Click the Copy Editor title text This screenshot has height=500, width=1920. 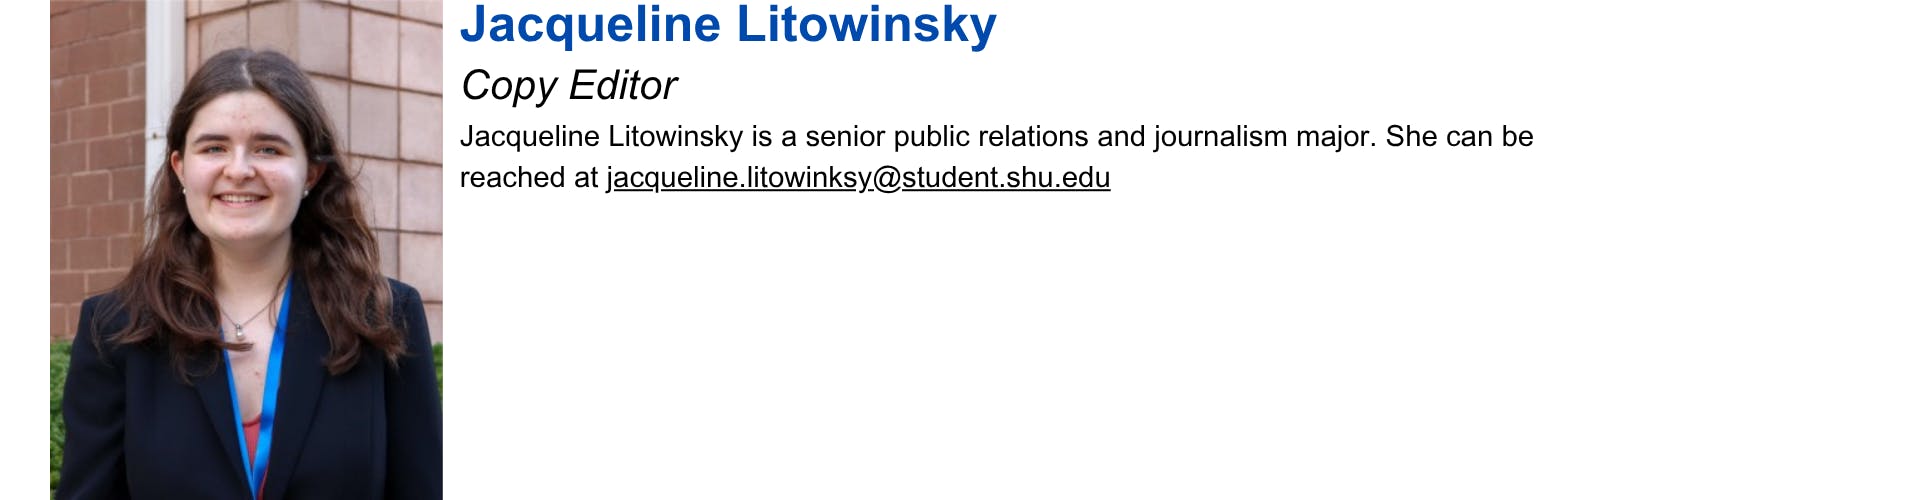click(568, 86)
